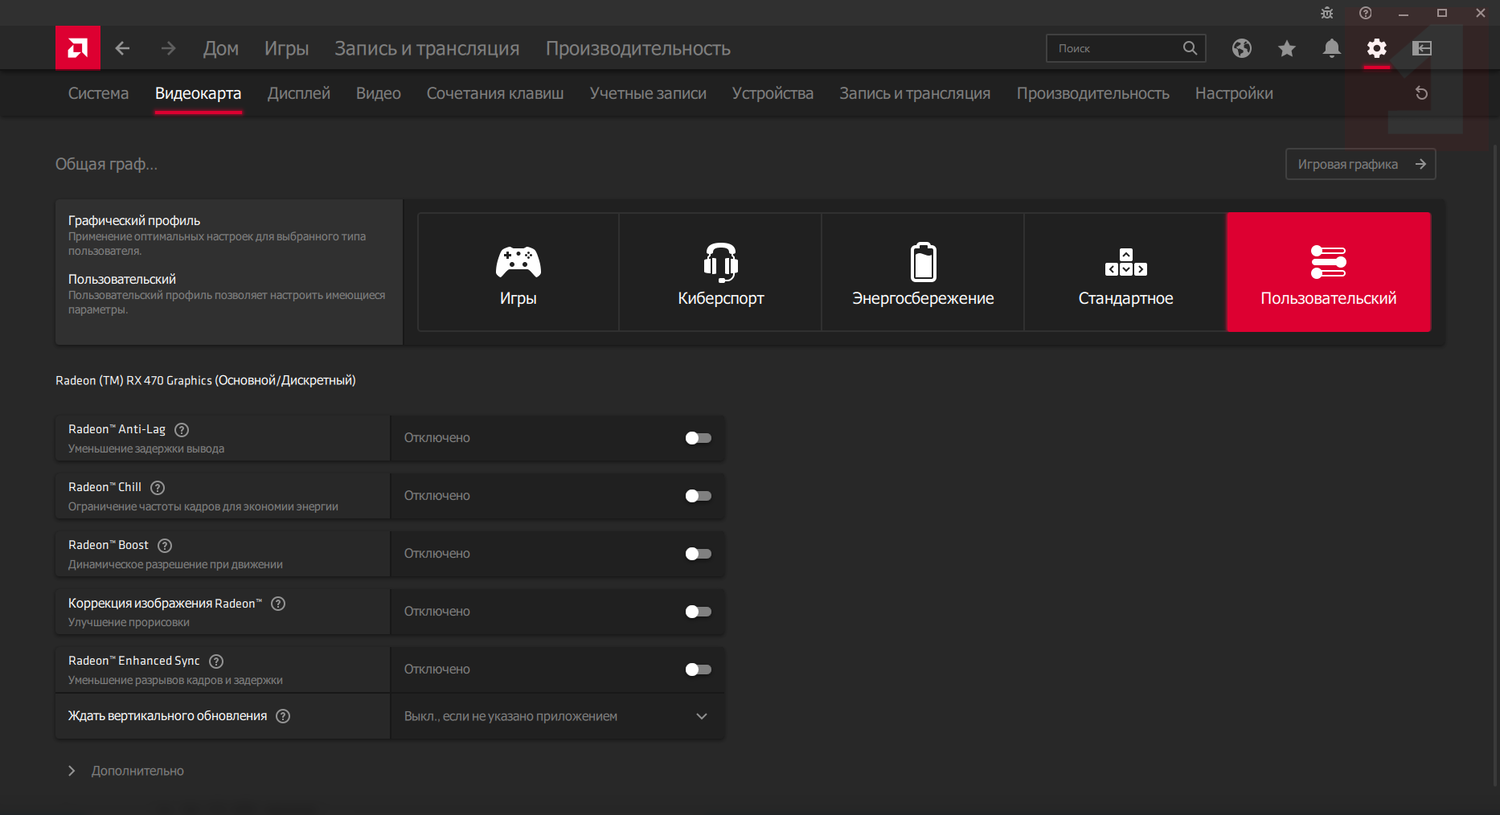
Task: Show help for Ждать вертикального обновления
Action: pyautogui.click(x=283, y=716)
